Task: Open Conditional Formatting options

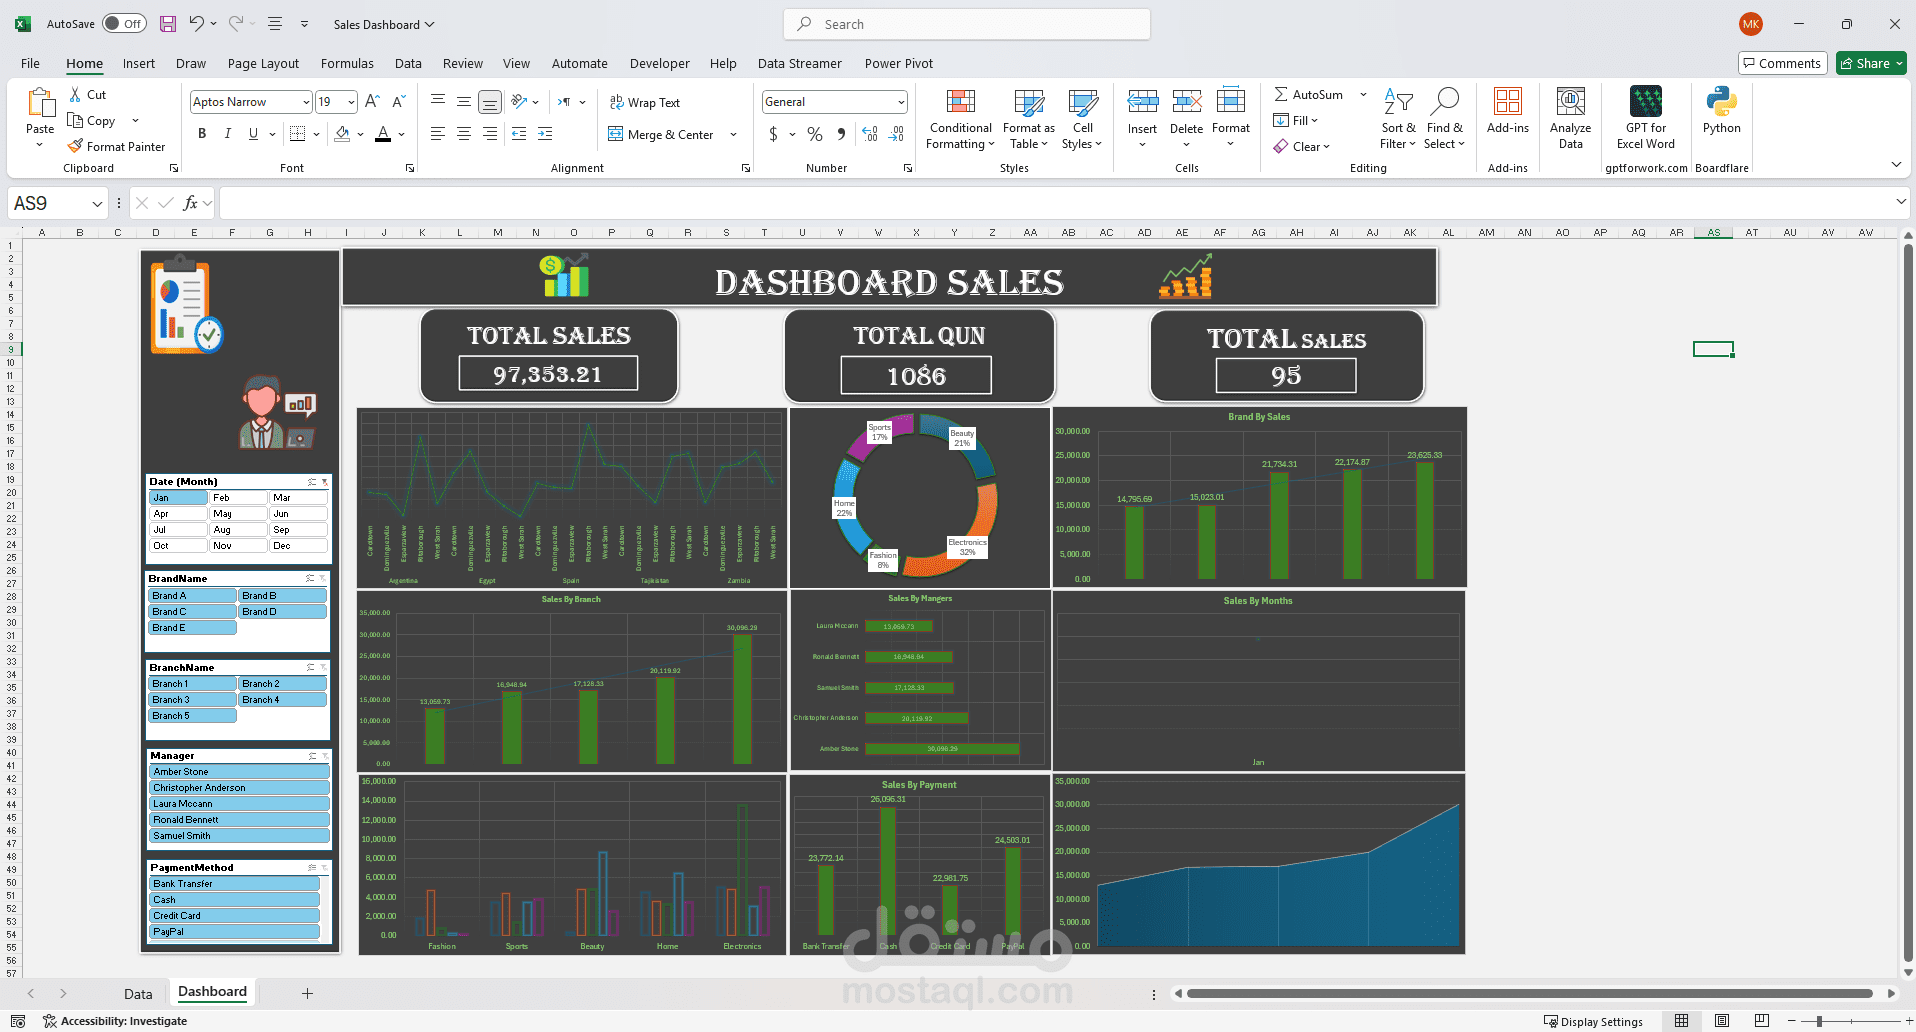Action: (959, 118)
